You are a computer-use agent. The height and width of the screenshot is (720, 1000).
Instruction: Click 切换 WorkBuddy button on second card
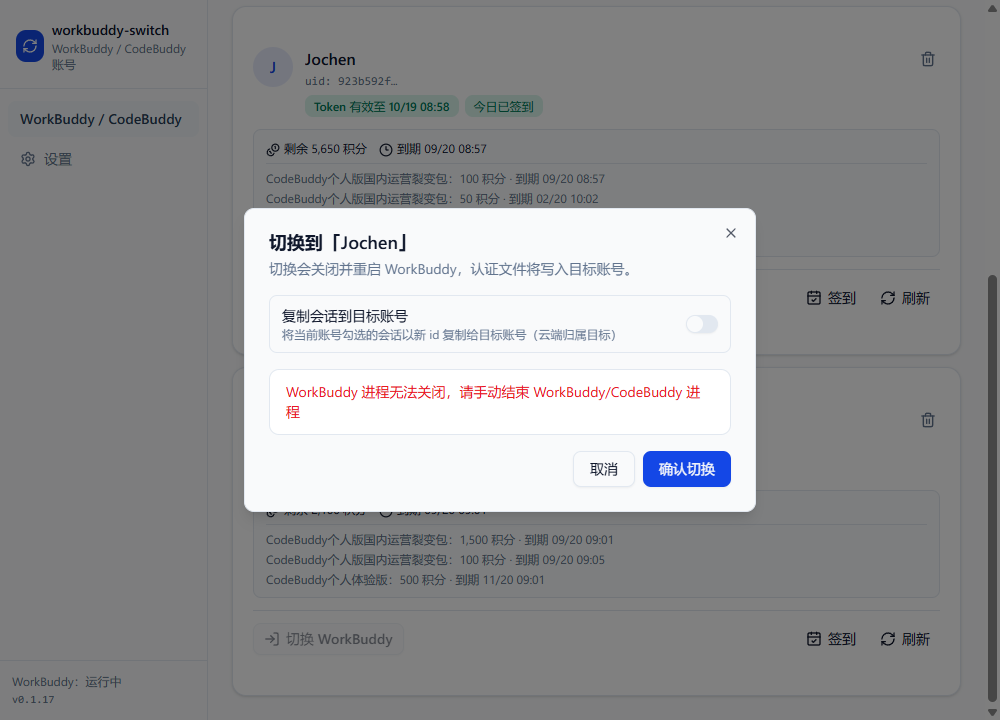pyautogui.click(x=328, y=639)
